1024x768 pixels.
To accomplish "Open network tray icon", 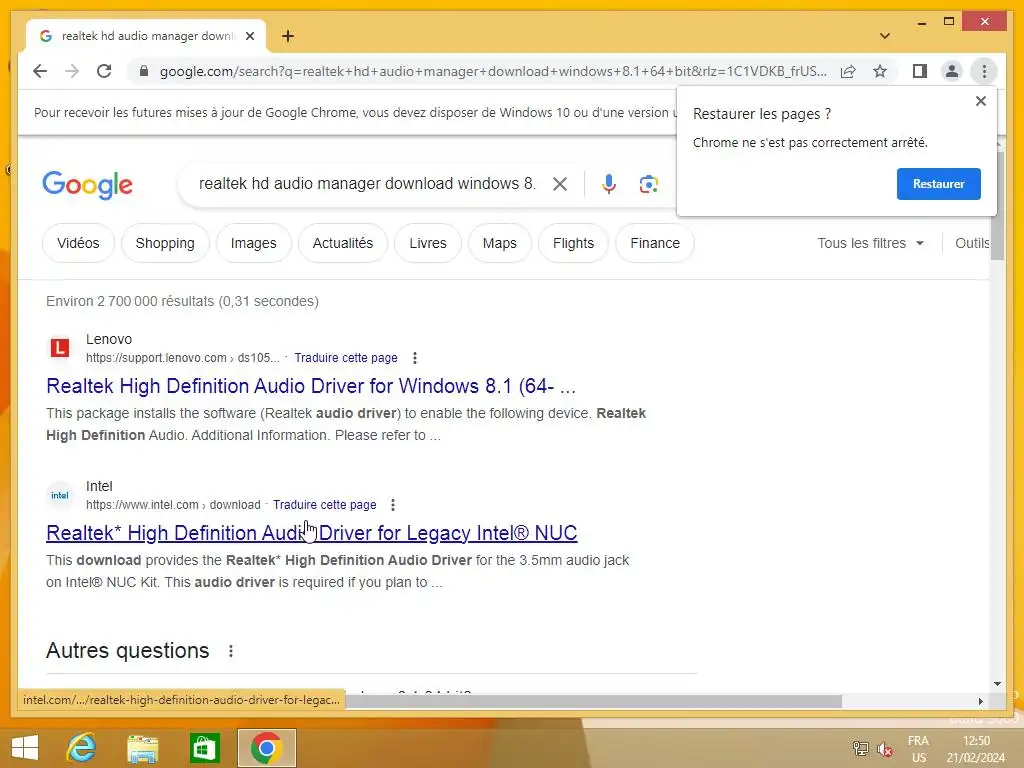I will (x=861, y=749).
